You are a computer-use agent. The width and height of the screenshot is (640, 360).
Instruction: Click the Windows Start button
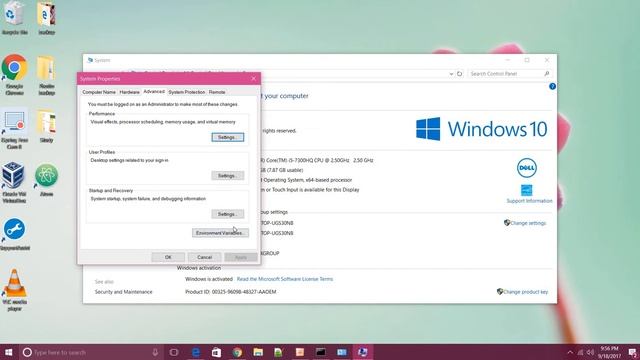point(9,352)
